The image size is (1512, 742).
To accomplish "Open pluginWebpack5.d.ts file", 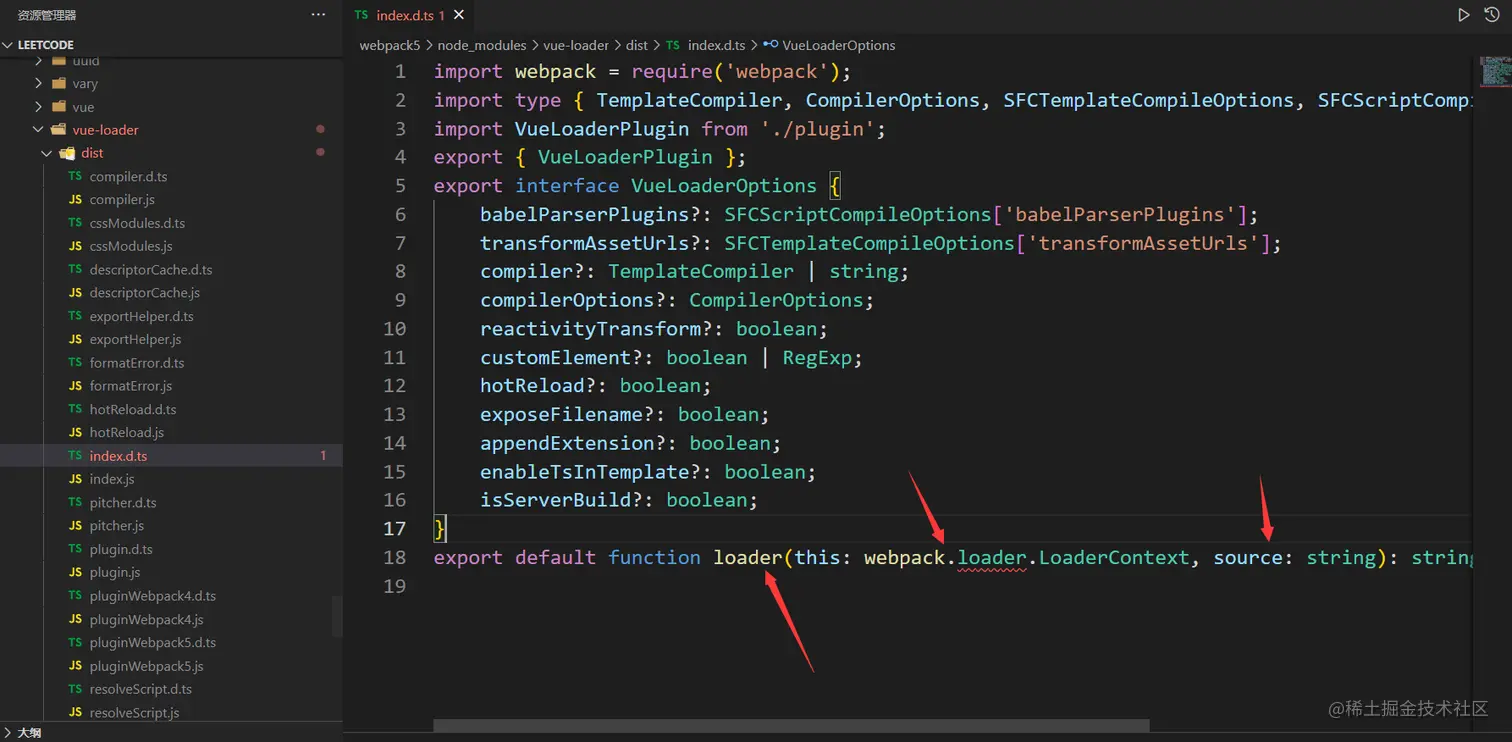I will pos(153,642).
